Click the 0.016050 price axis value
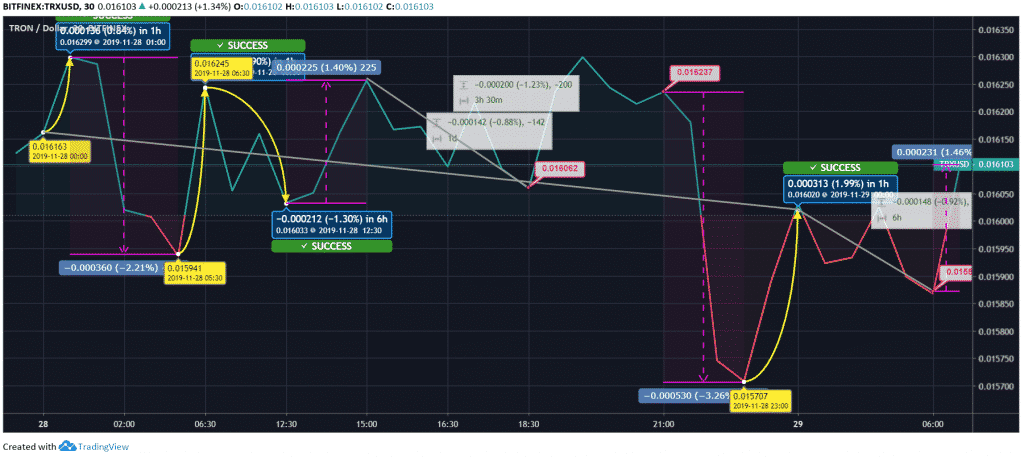This screenshot has height=459, width=1024. 996,195
